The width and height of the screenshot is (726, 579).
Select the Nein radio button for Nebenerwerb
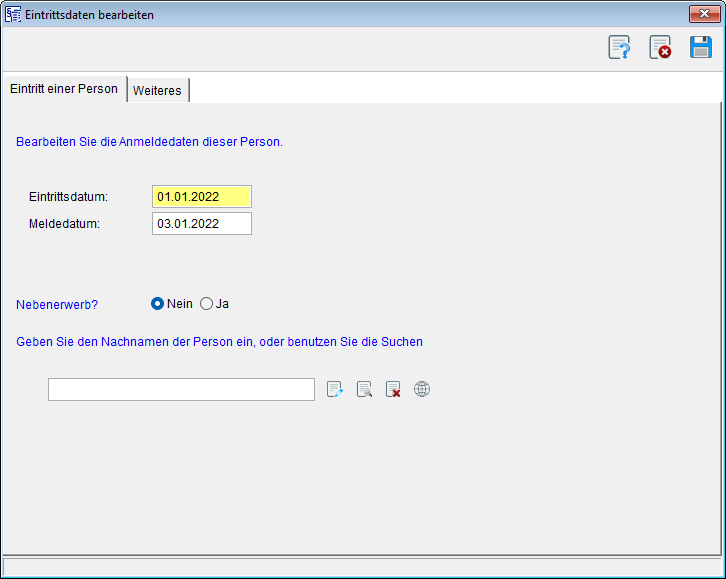coord(157,304)
